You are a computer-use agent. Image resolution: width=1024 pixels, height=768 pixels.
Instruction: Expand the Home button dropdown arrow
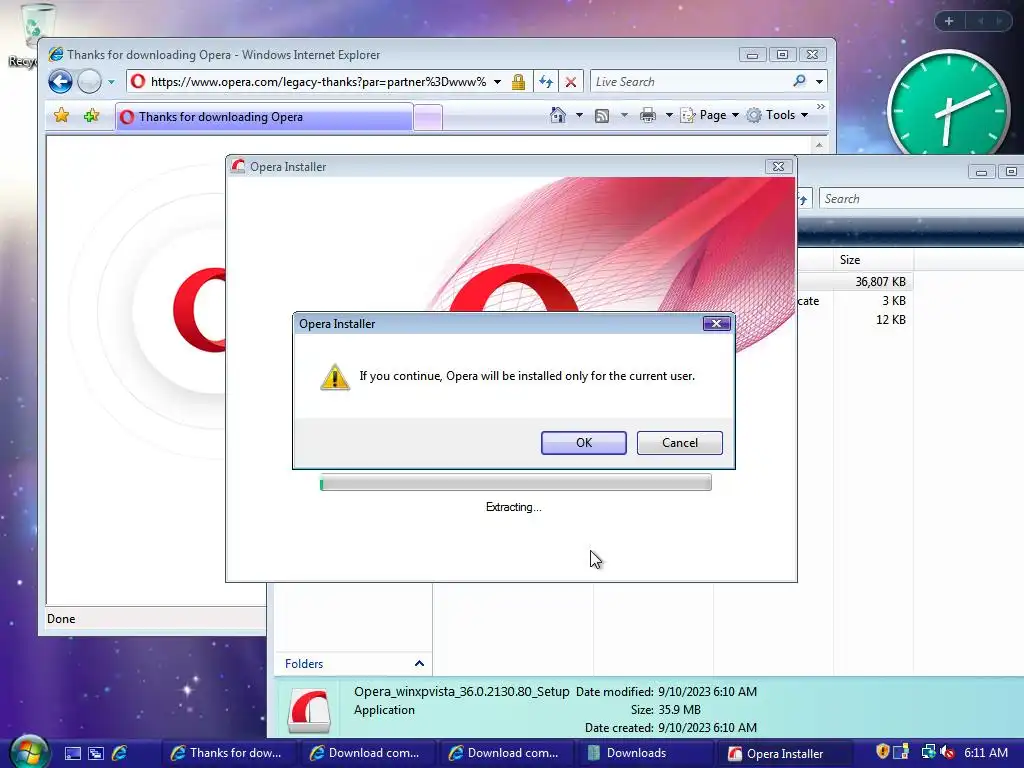[579, 115]
